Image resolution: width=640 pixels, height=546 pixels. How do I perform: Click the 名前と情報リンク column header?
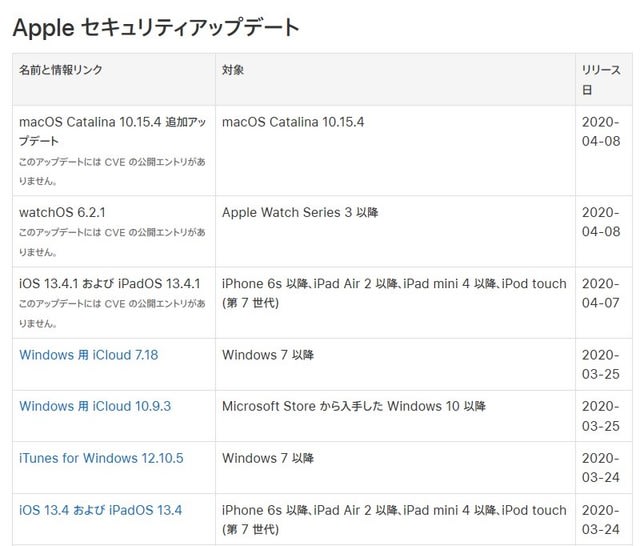(61, 70)
